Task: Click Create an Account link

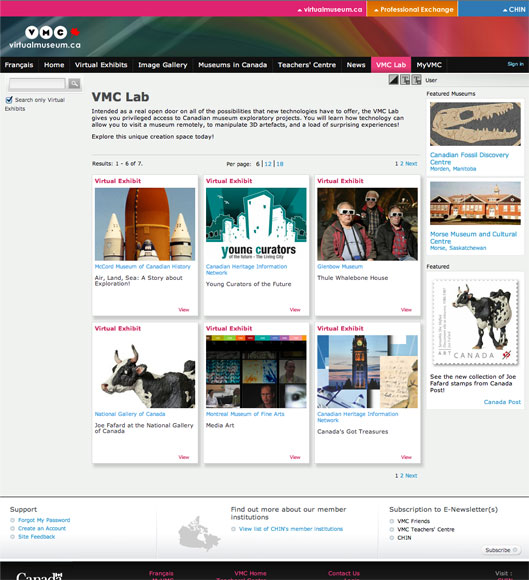Action: 42,529
